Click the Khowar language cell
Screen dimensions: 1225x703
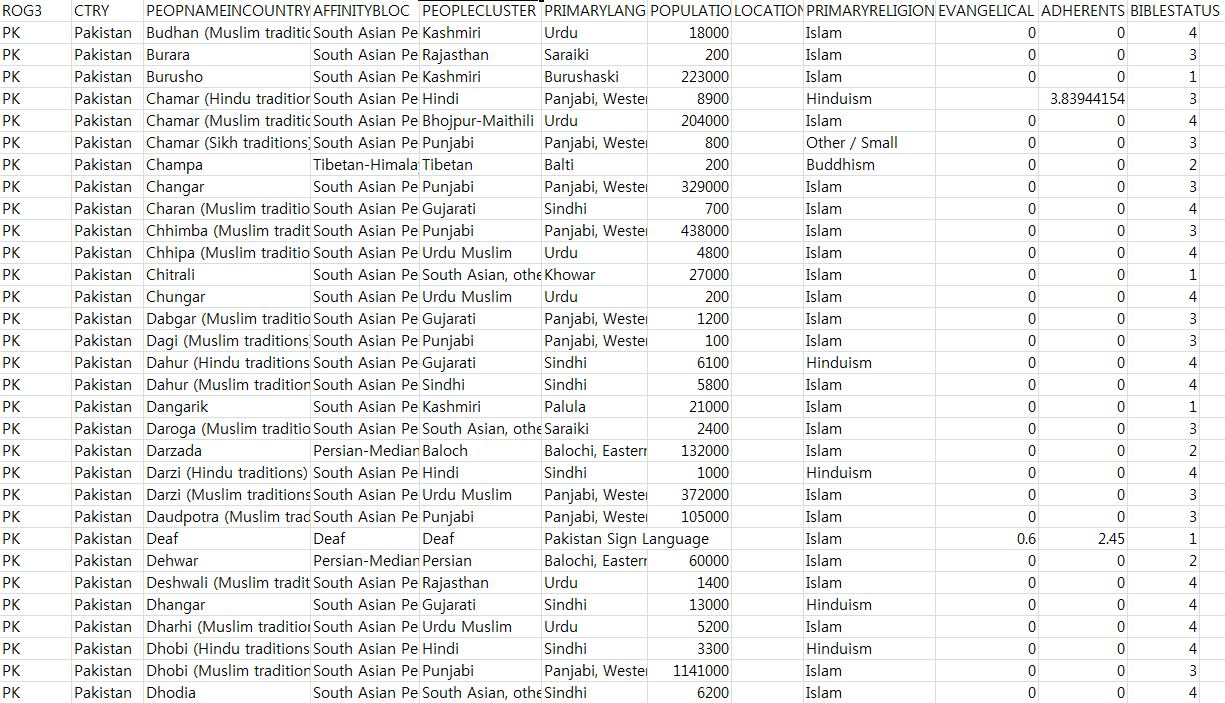(x=594, y=275)
